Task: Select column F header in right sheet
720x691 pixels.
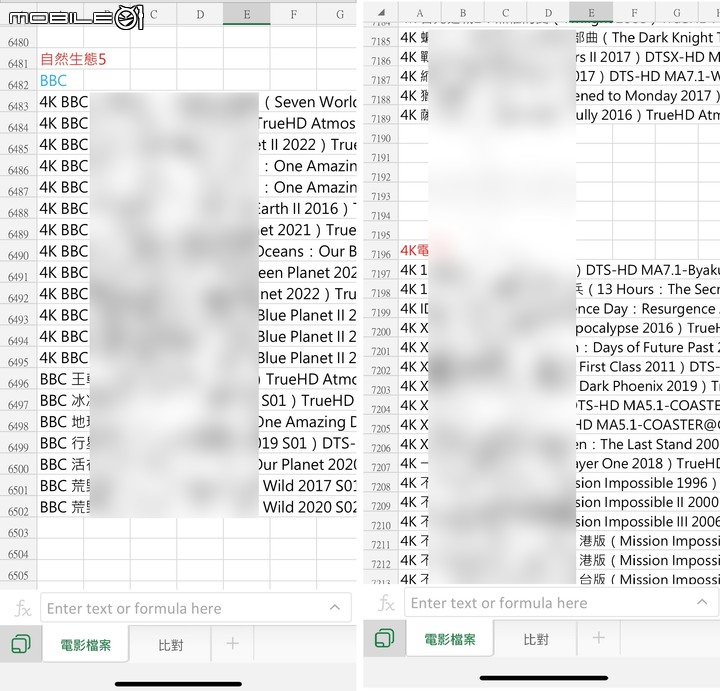Action: coord(634,13)
